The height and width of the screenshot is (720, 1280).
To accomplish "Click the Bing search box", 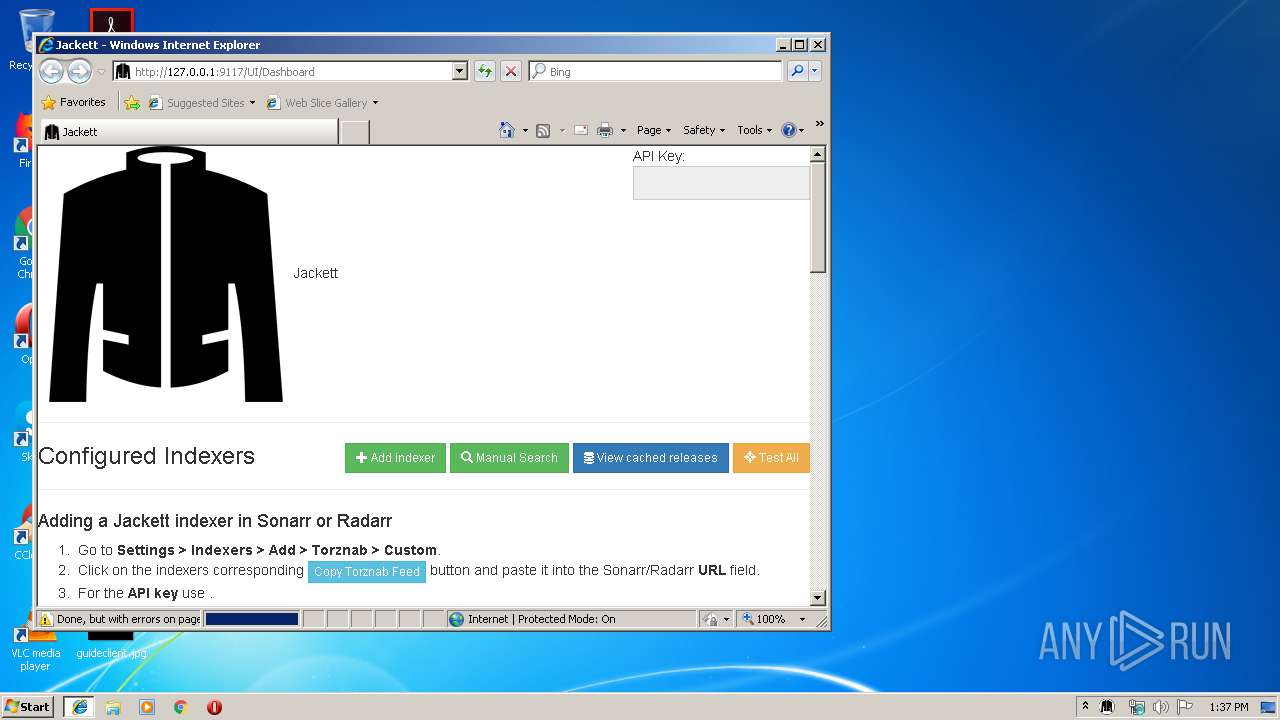I will coord(655,71).
